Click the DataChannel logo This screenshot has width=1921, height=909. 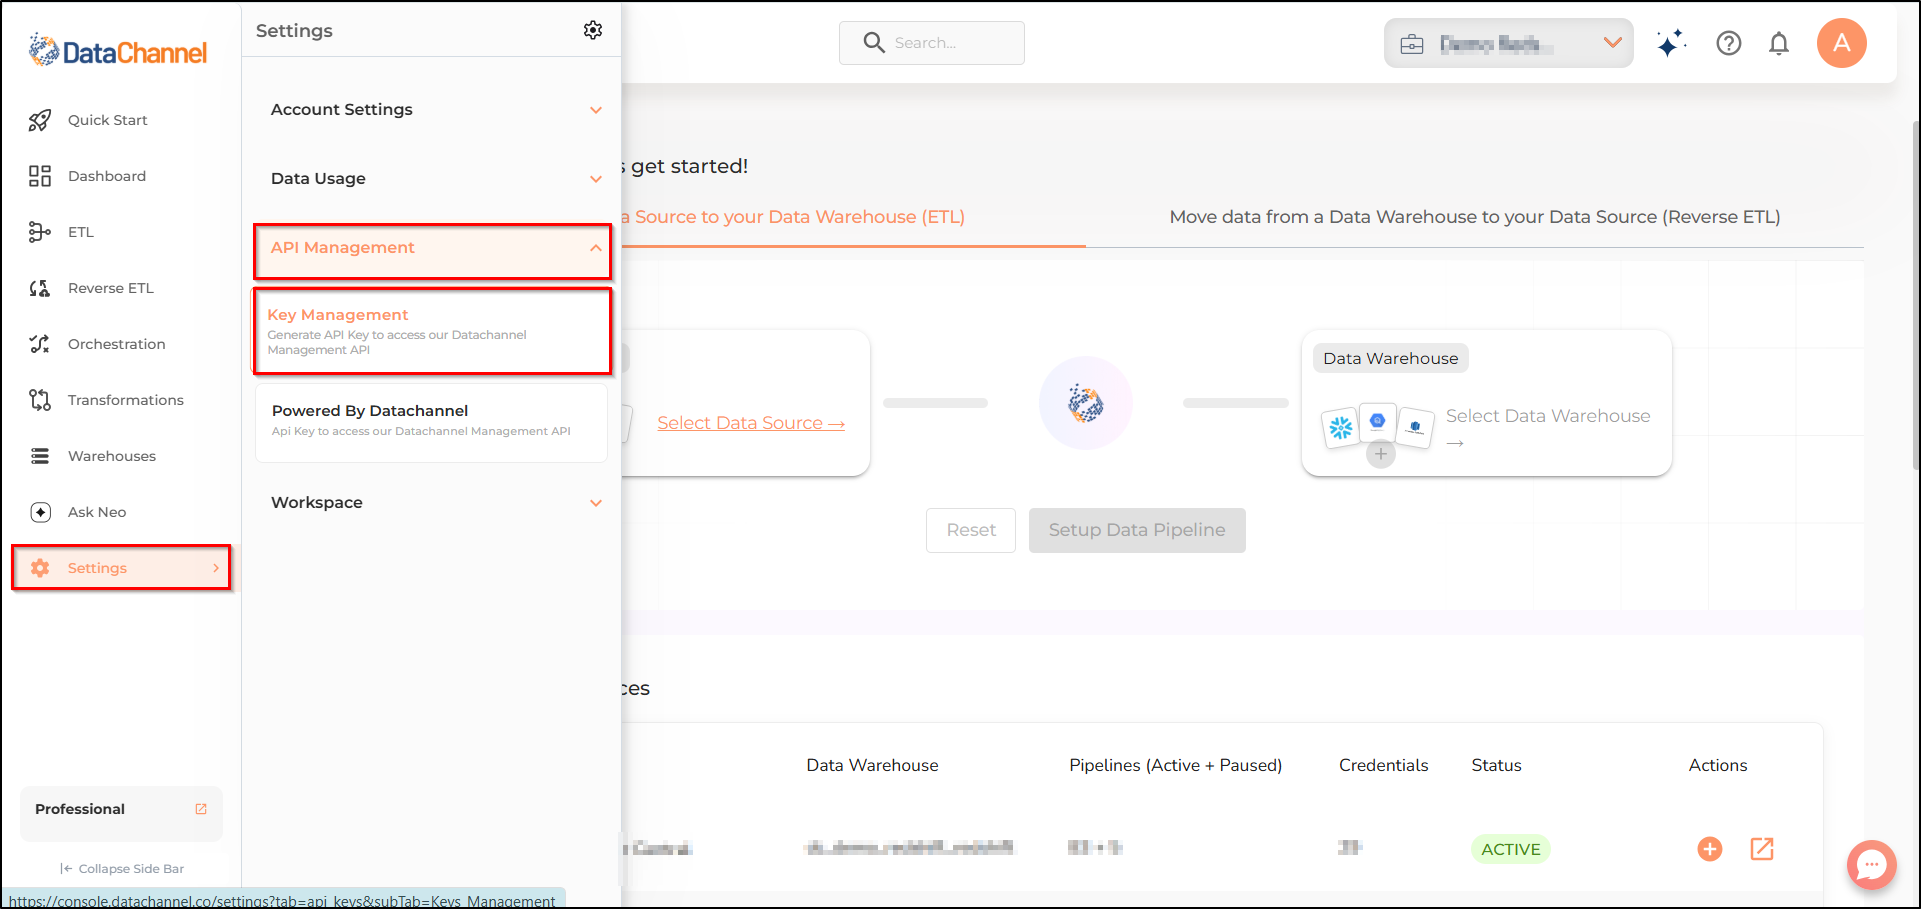pos(118,51)
